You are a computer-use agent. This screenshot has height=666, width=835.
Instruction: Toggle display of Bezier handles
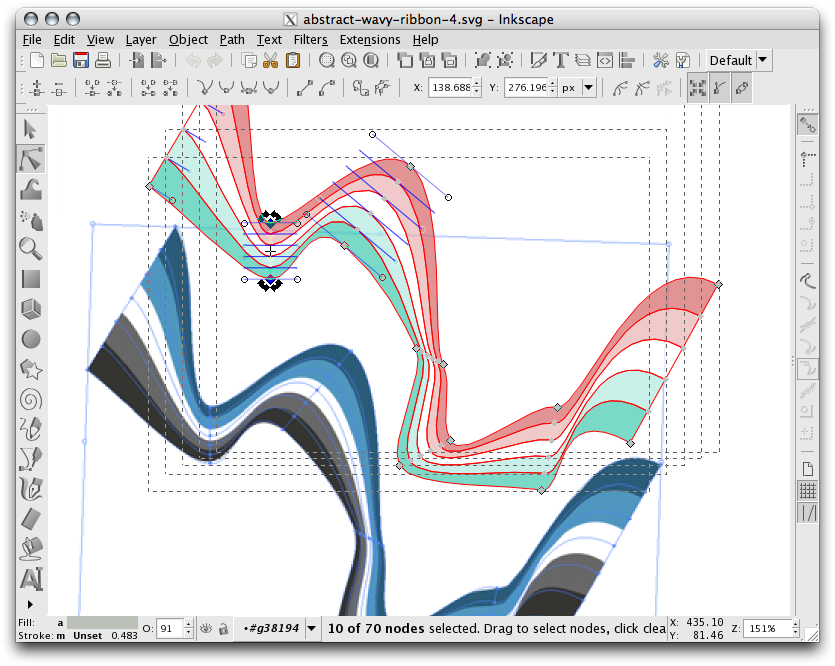(718, 87)
